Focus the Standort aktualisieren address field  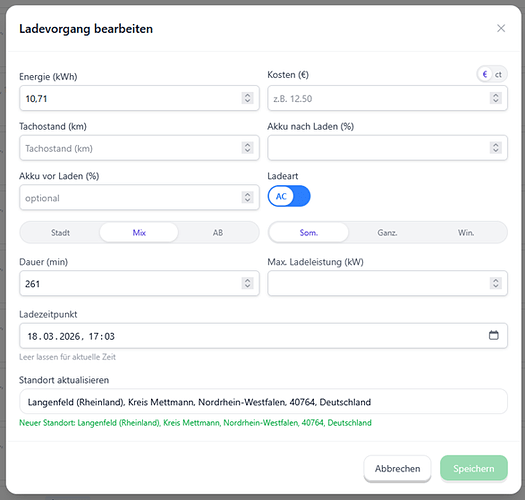pyautogui.click(x=264, y=402)
